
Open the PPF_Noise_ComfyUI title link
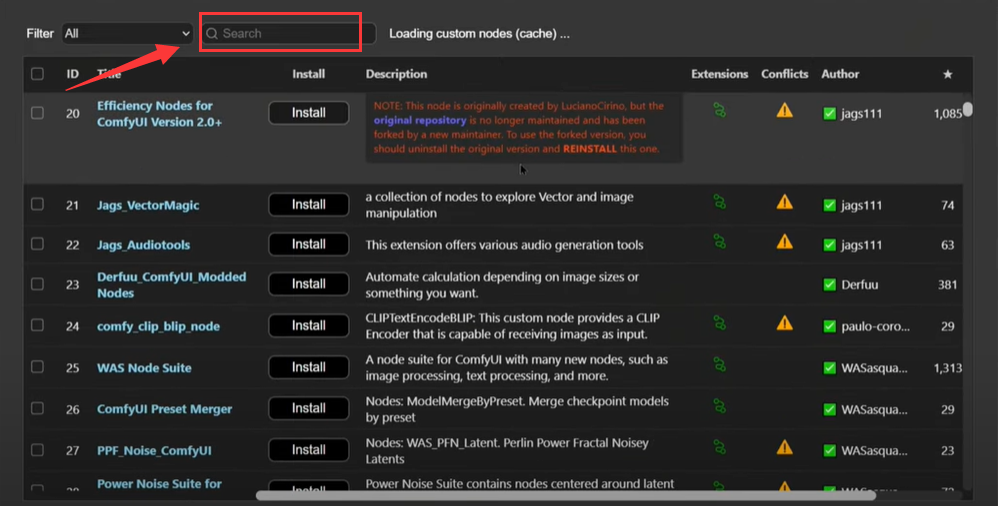coord(154,451)
